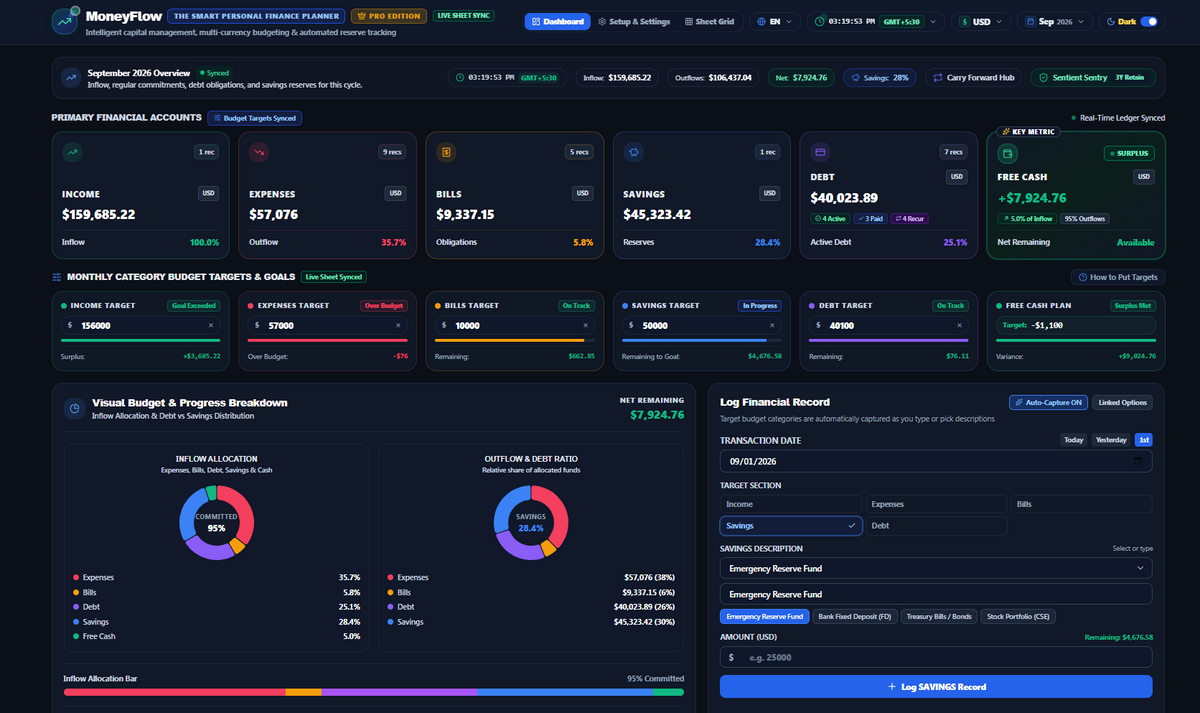This screenshot has width=1200, height=713.
Task: Click the '95% Outflows' tag
Action: 1084,218
